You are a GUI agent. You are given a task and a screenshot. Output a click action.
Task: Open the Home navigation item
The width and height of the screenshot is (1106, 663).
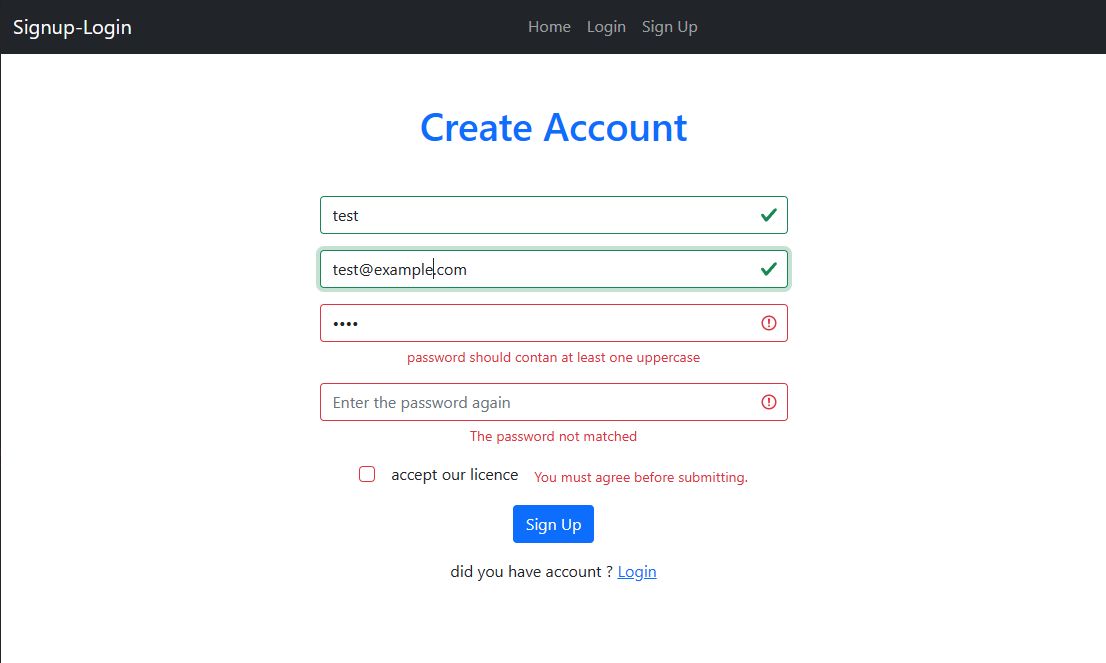(549, 27)
